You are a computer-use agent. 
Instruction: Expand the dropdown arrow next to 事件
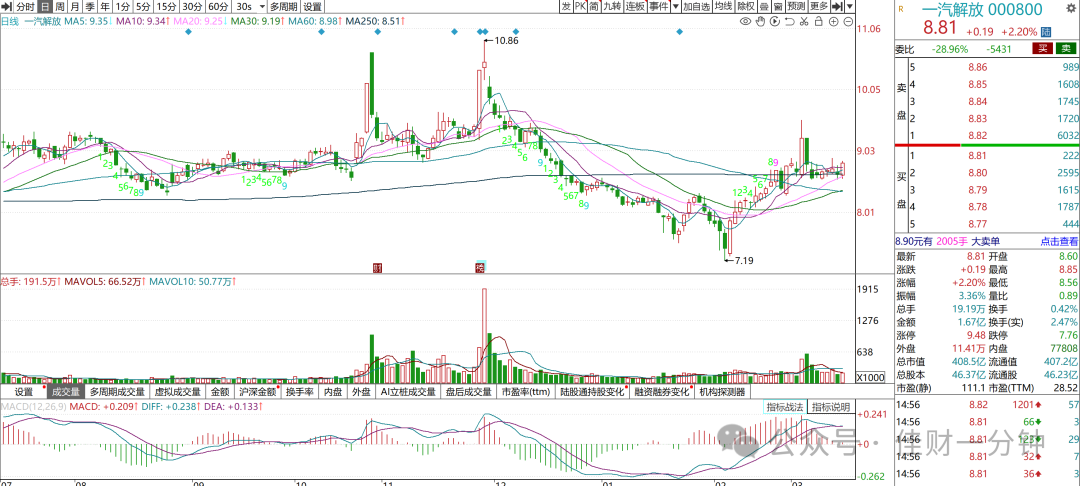[676, 6]
